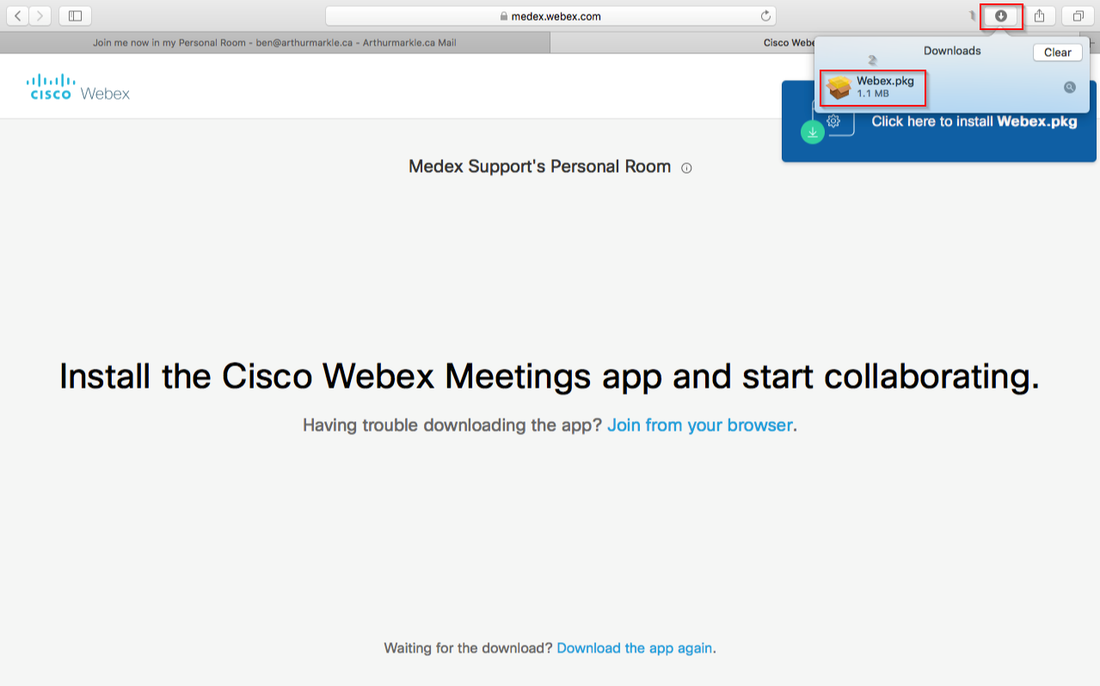
Task: Go forward to the next page
Action: point(40,16)
